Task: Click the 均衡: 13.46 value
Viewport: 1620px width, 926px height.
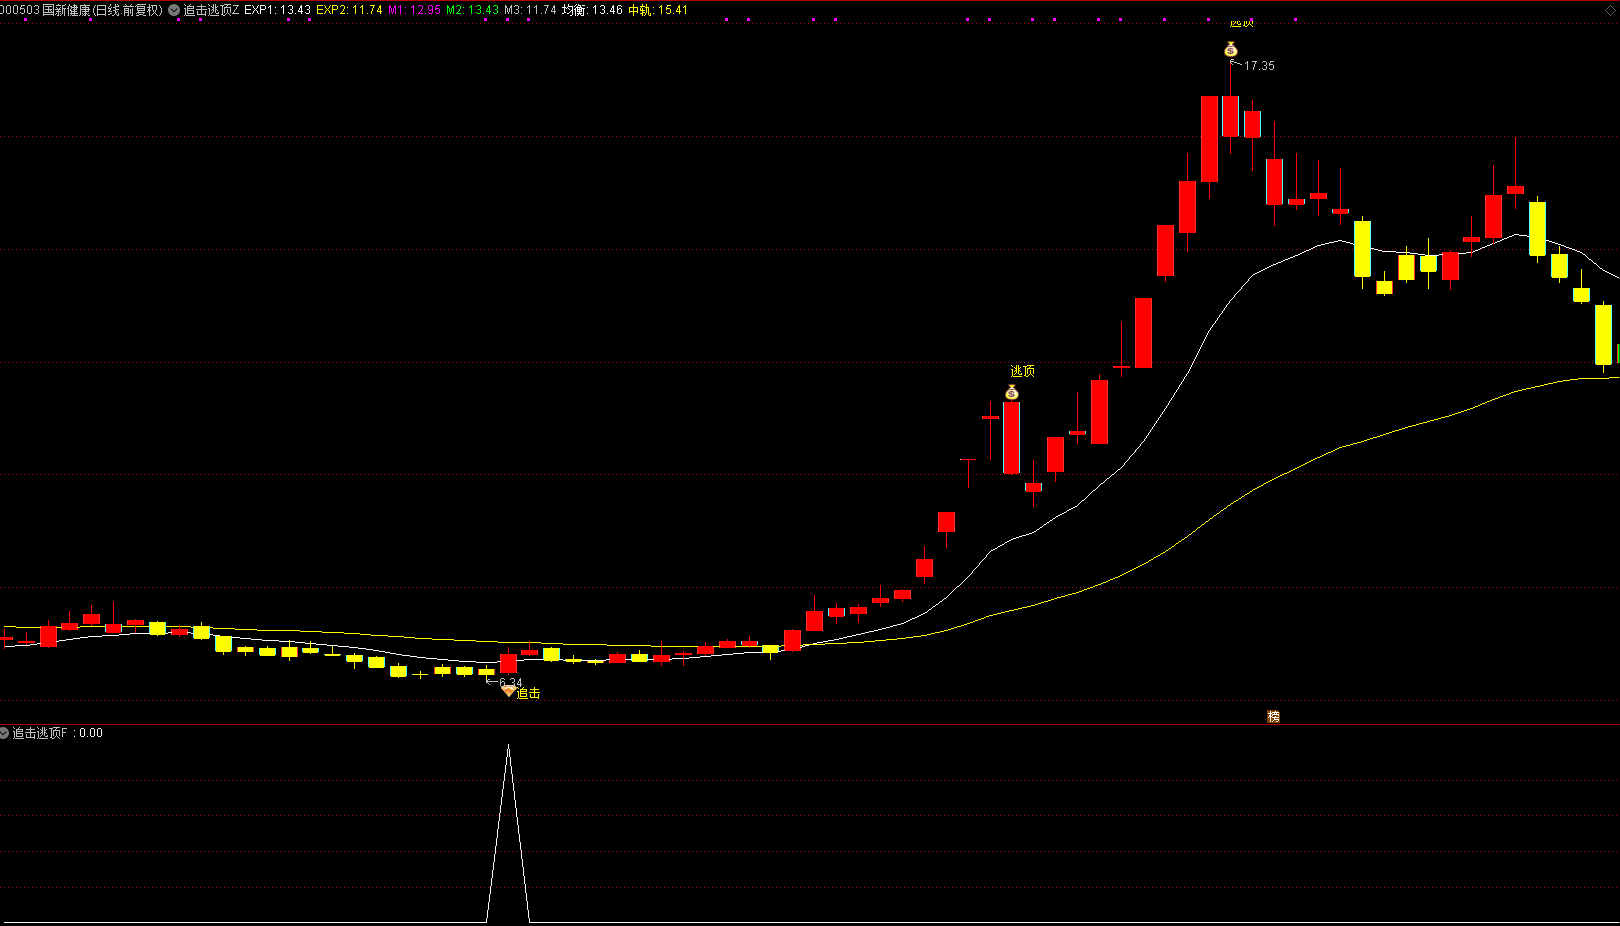Action: (592, 10)
